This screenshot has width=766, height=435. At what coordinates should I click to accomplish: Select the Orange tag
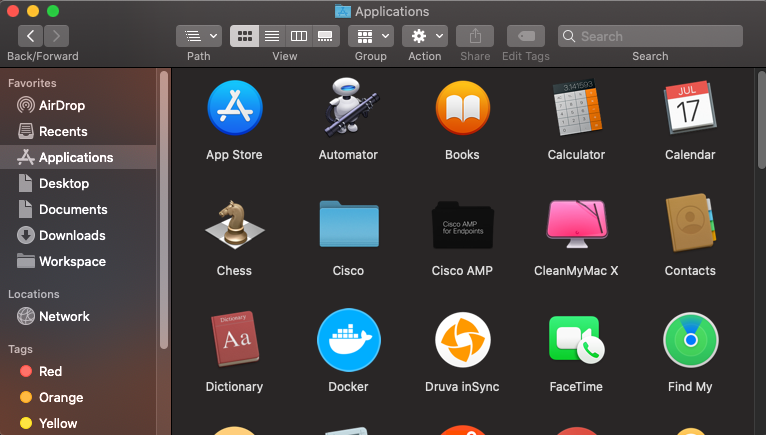click(78, 397)
